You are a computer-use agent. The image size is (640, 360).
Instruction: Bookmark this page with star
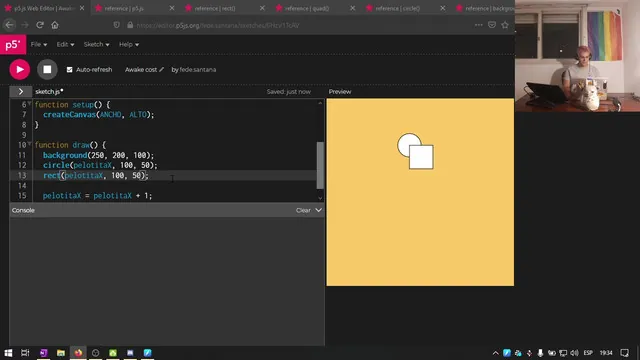coord(505,25)
